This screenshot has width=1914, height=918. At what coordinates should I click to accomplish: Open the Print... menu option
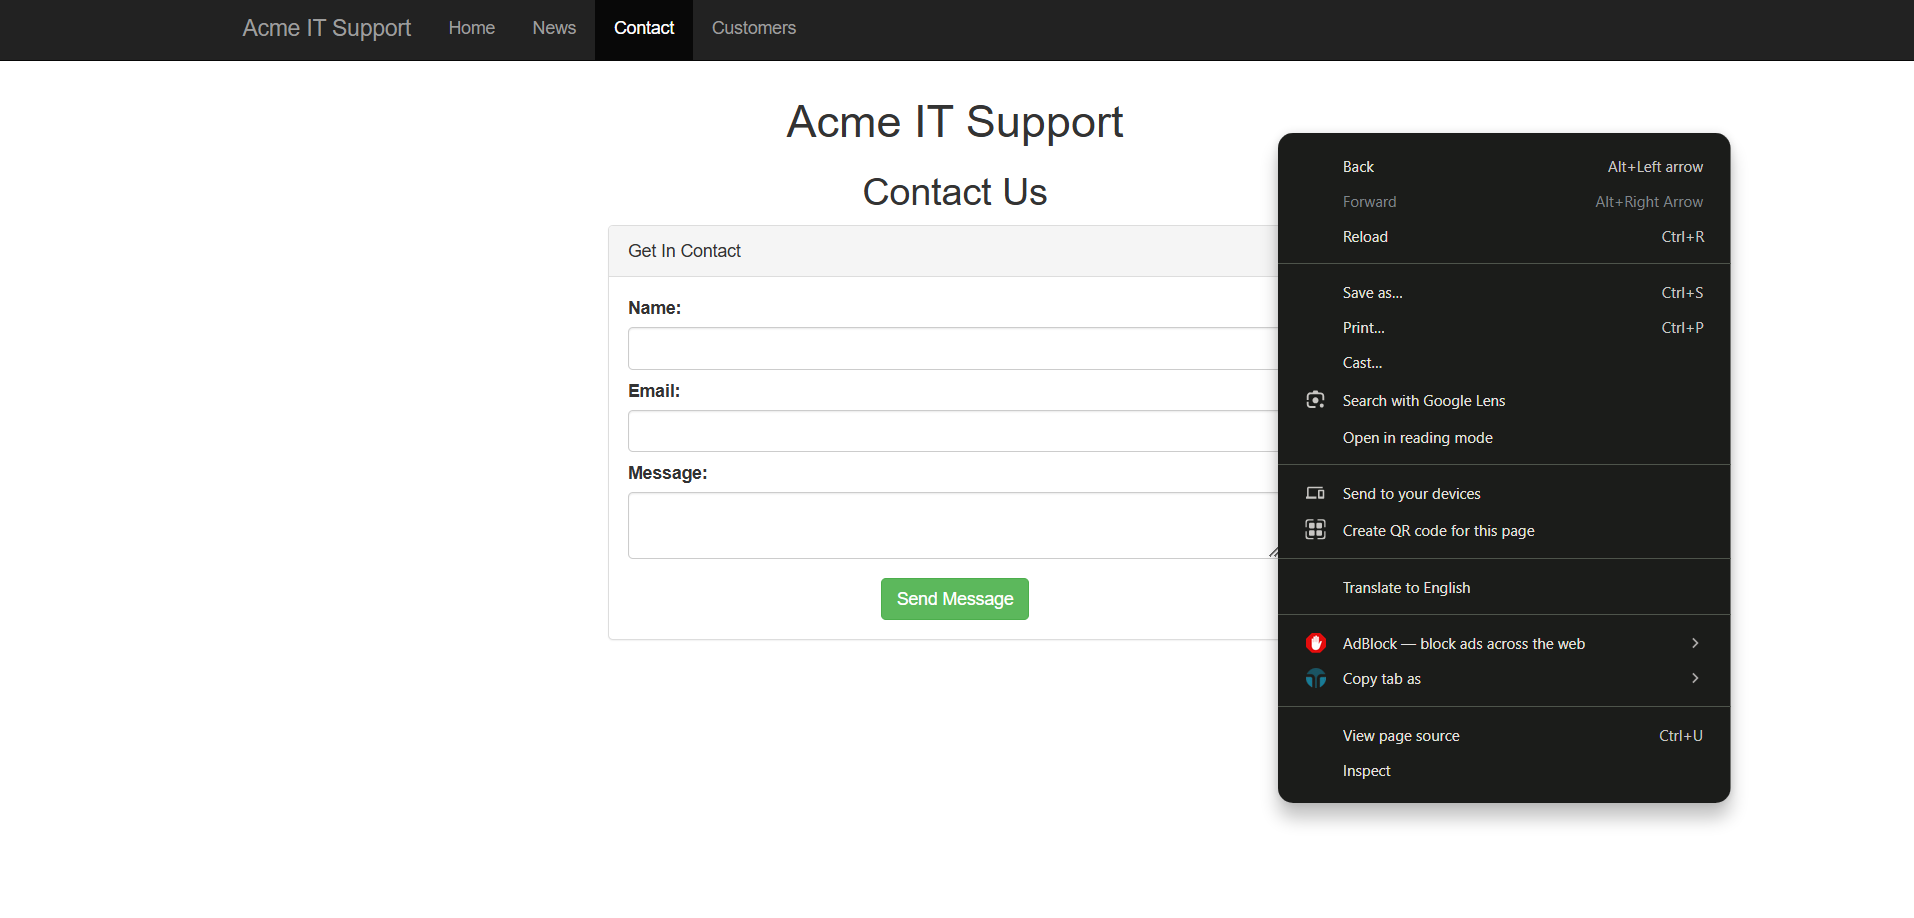(1363, 328)
